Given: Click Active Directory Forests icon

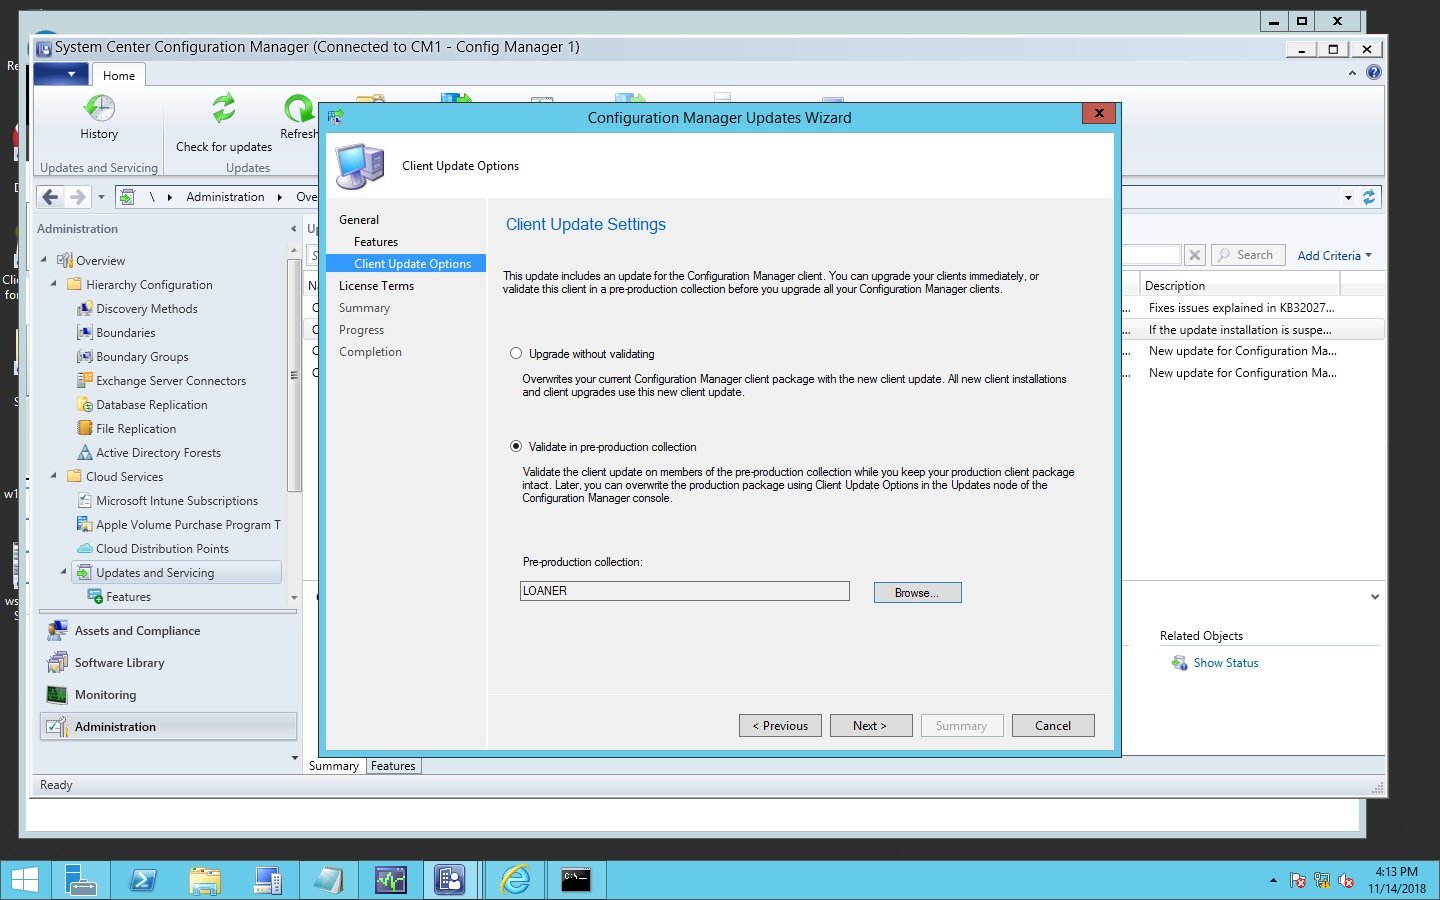Looking at the screenshot, I should (x=85, y=453).
